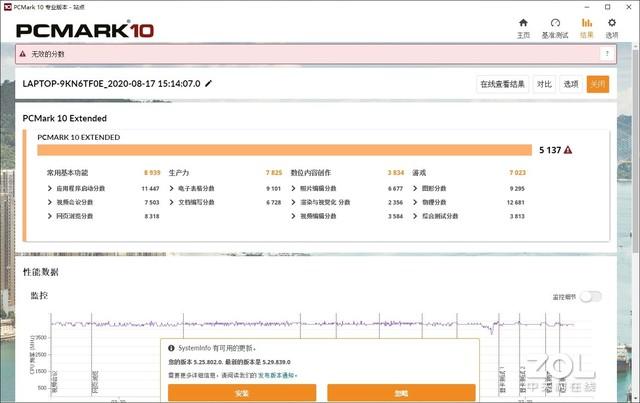640x403 pixels.
Task: Click the 数位内容创作 score 3 834
Action: (x=396, y=173)
